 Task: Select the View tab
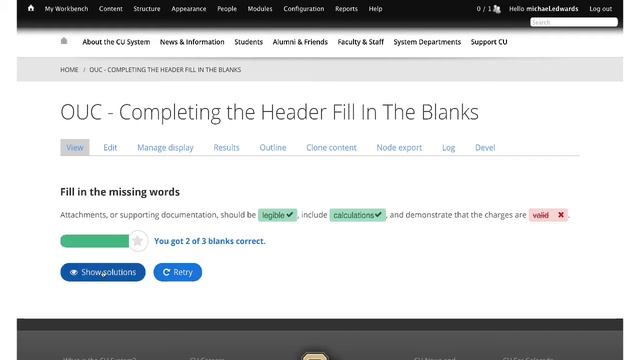pyautogui.click(x=75, y=147)
